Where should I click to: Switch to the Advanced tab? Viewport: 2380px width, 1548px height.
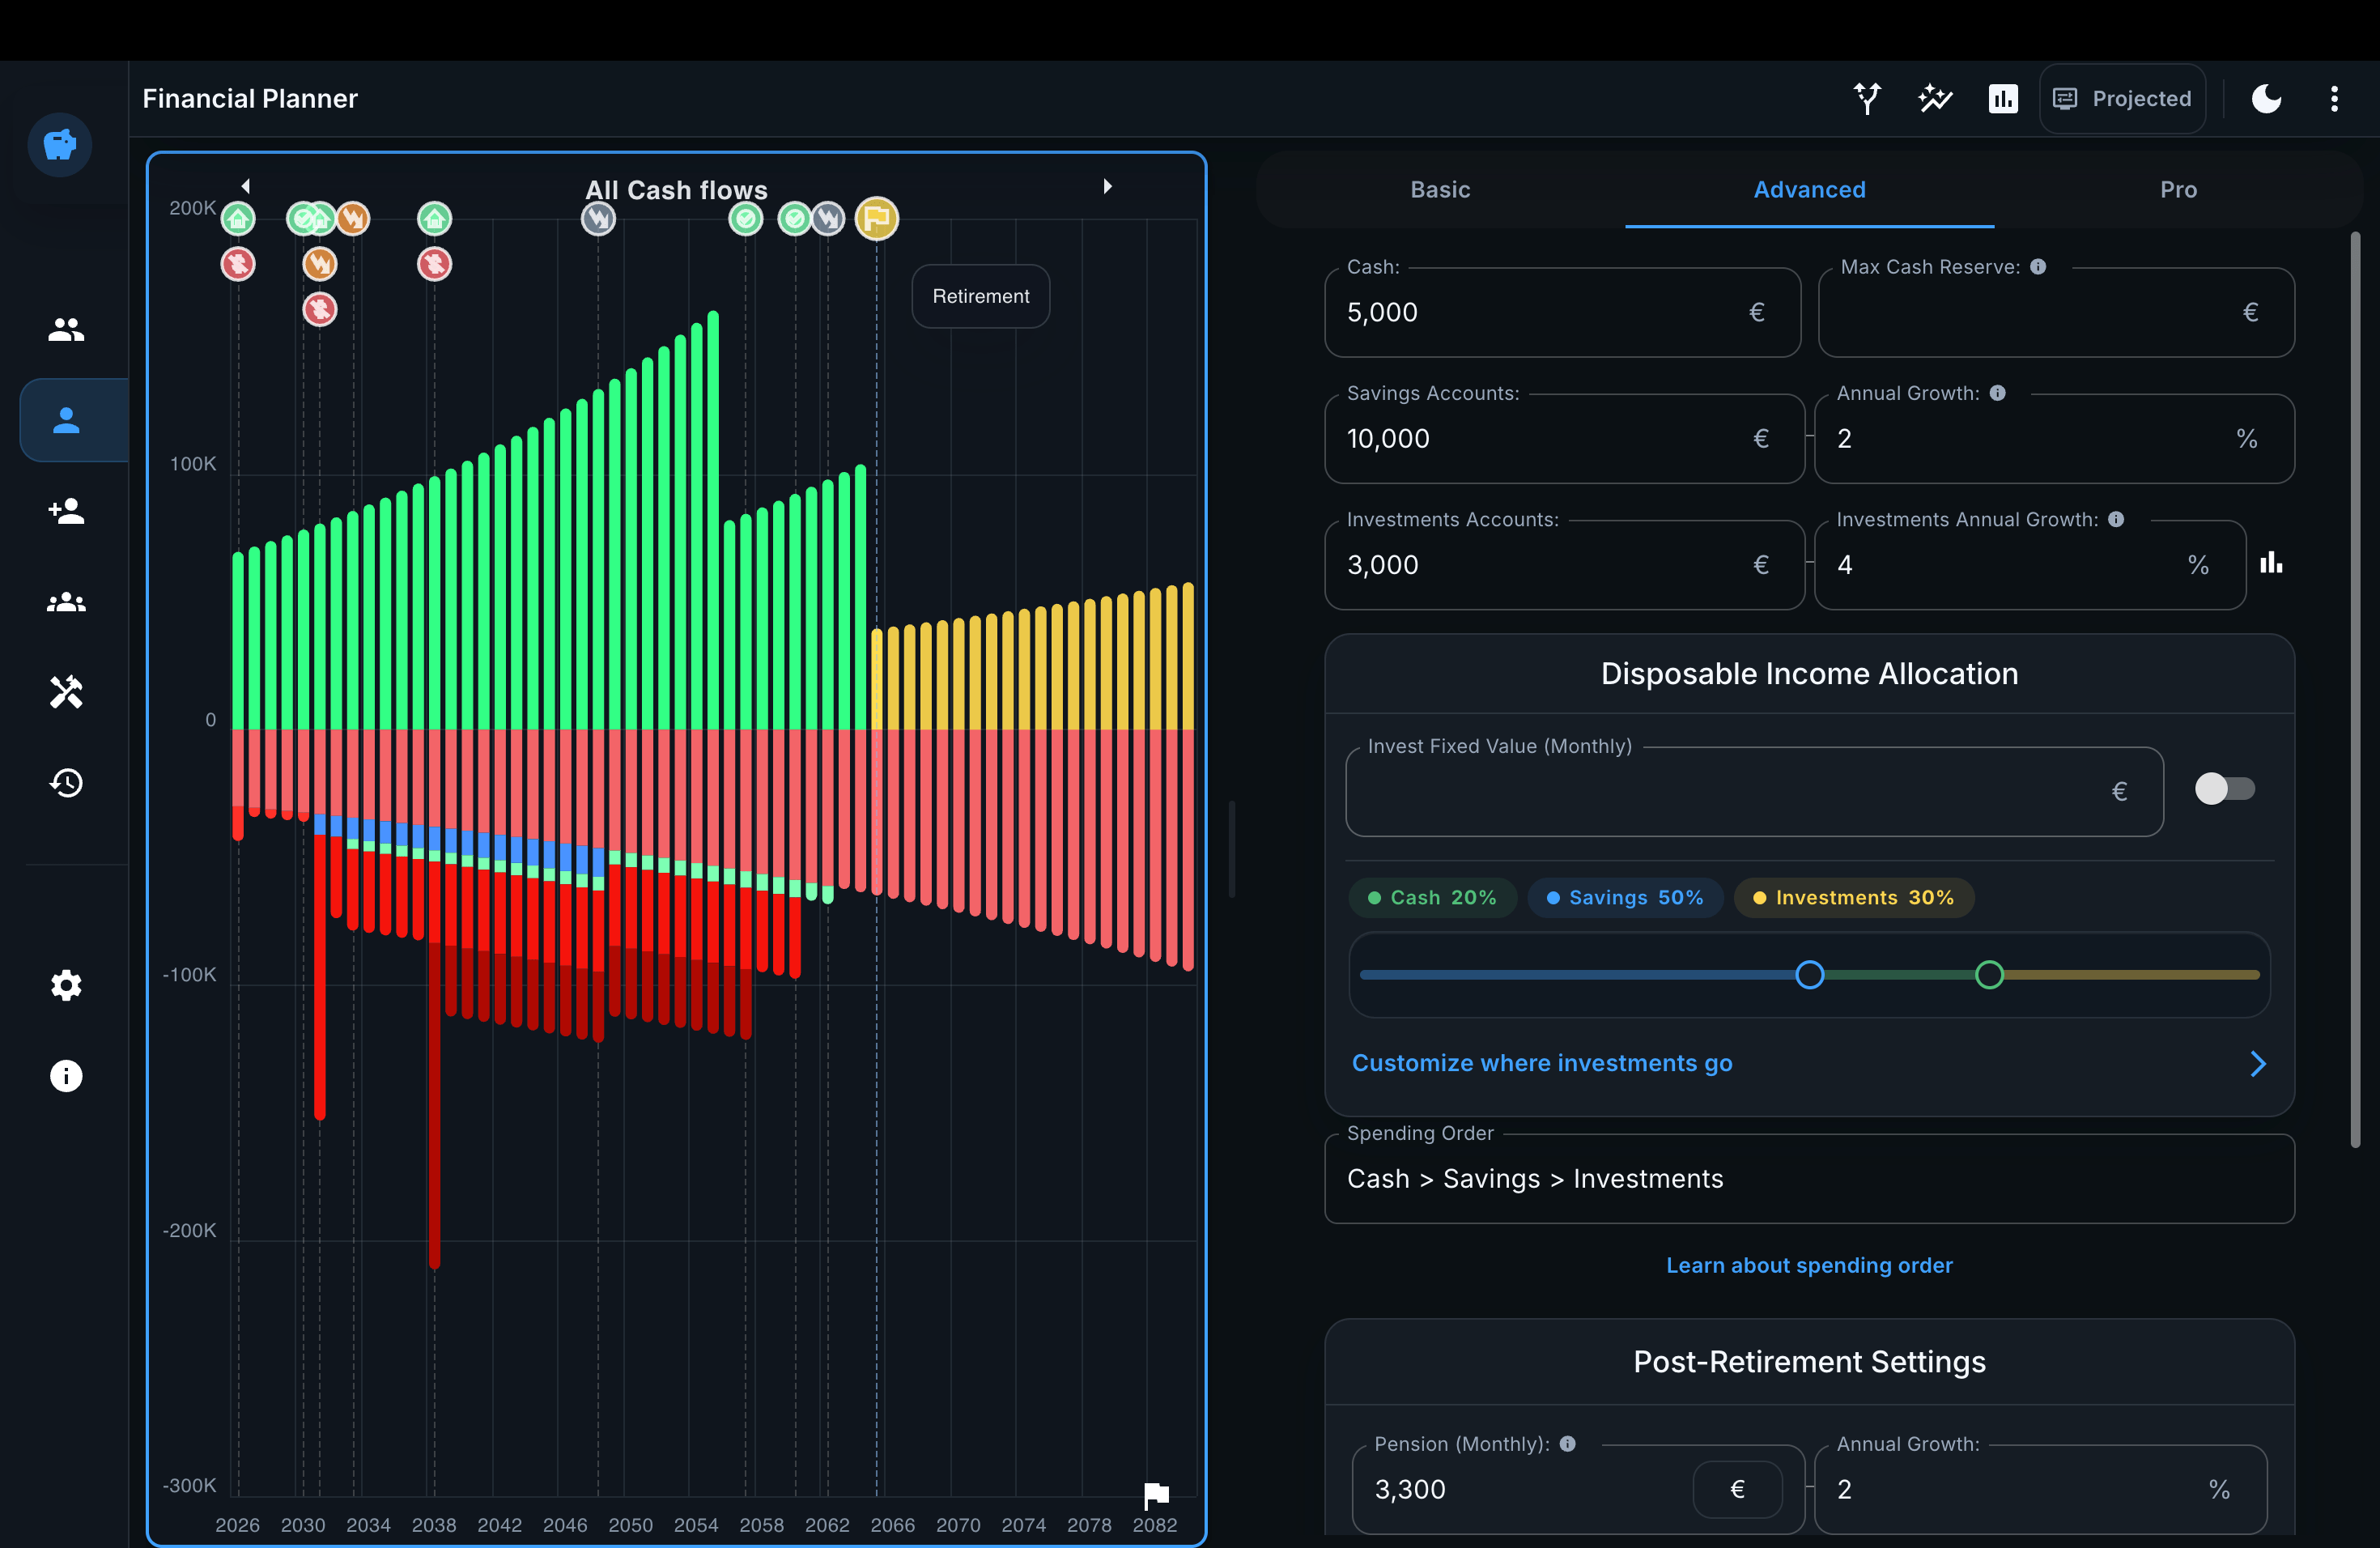click(x=1809, y=190)
